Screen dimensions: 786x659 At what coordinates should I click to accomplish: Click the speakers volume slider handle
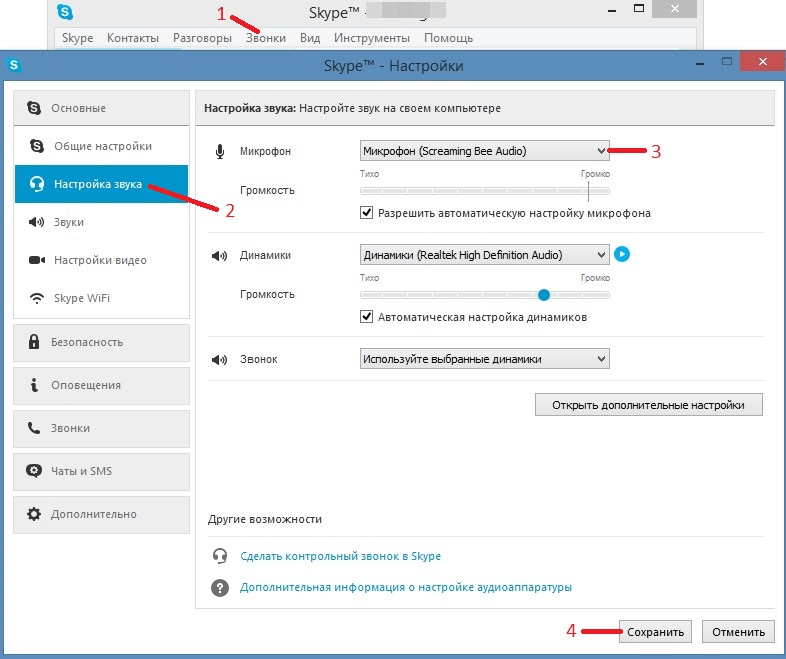[544, 295]
